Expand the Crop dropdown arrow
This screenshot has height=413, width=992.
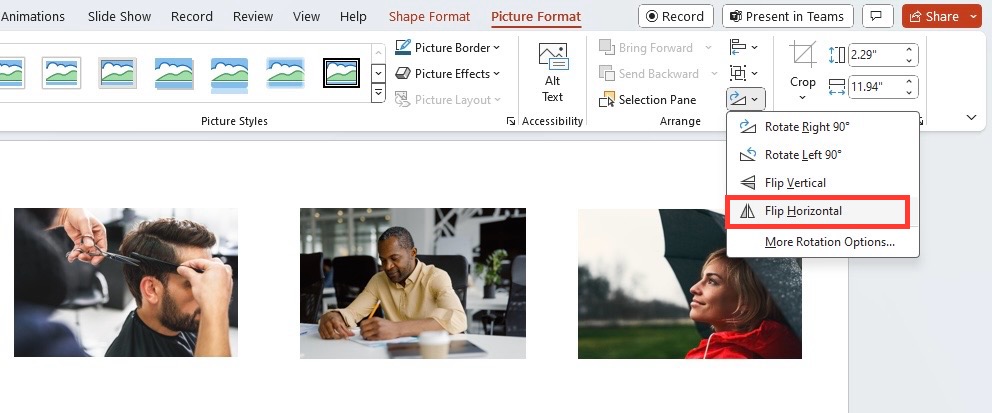tap(802, 97)
